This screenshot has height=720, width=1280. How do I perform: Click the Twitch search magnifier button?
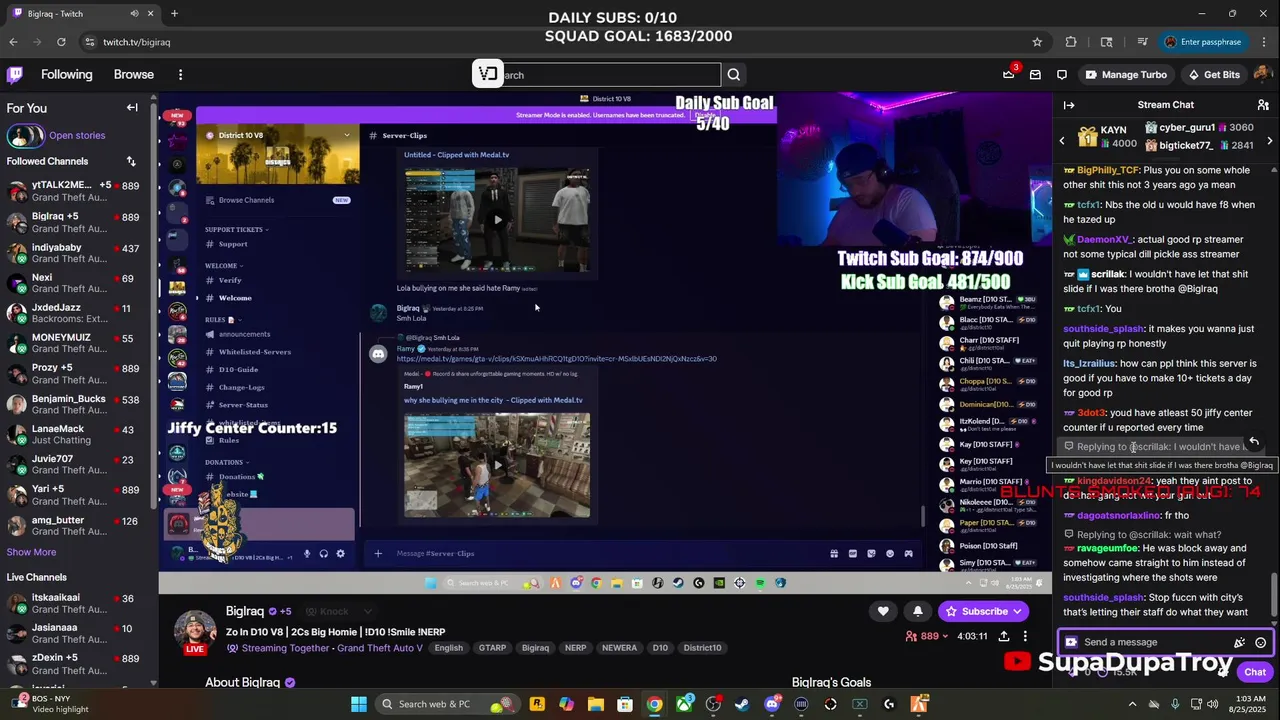pyautogui.click(x=734, y=75)
